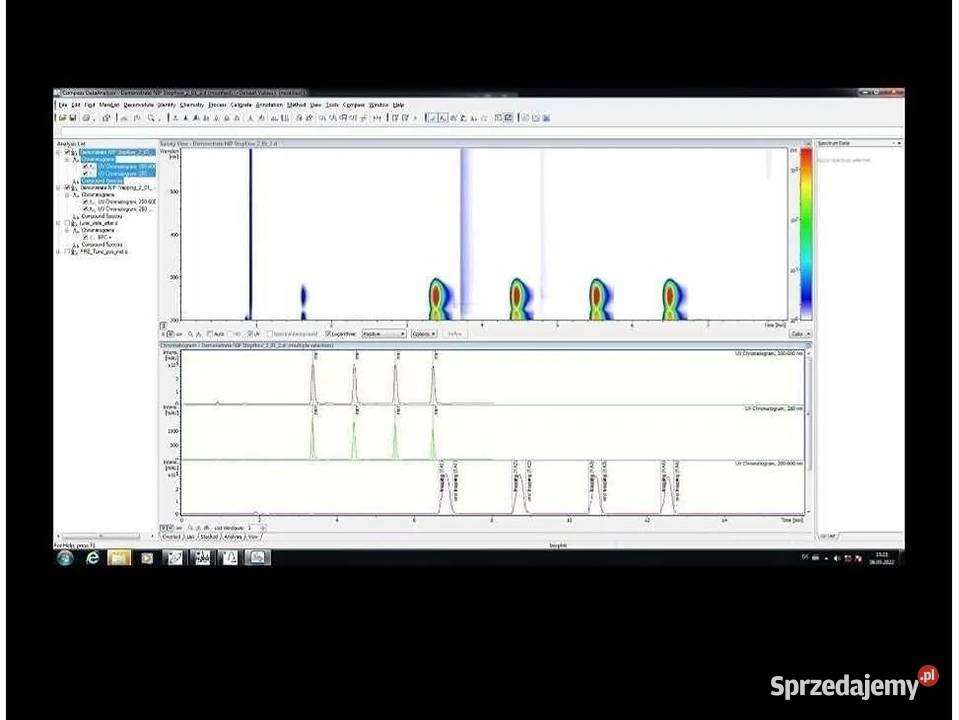
Task: Click the Color button below the intensity scale
Action: point(798,334)
